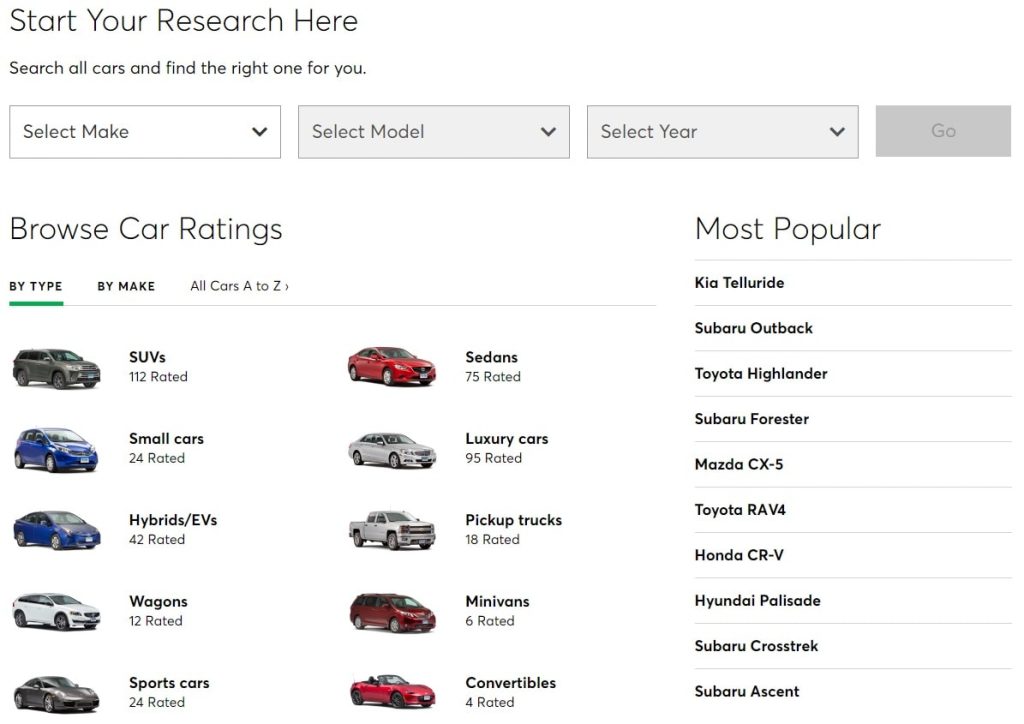The image size is (1024, 724).
Task: Click the silver Luxury cars thumbnail
Action: pyautogui.click(x=392, y=449)
